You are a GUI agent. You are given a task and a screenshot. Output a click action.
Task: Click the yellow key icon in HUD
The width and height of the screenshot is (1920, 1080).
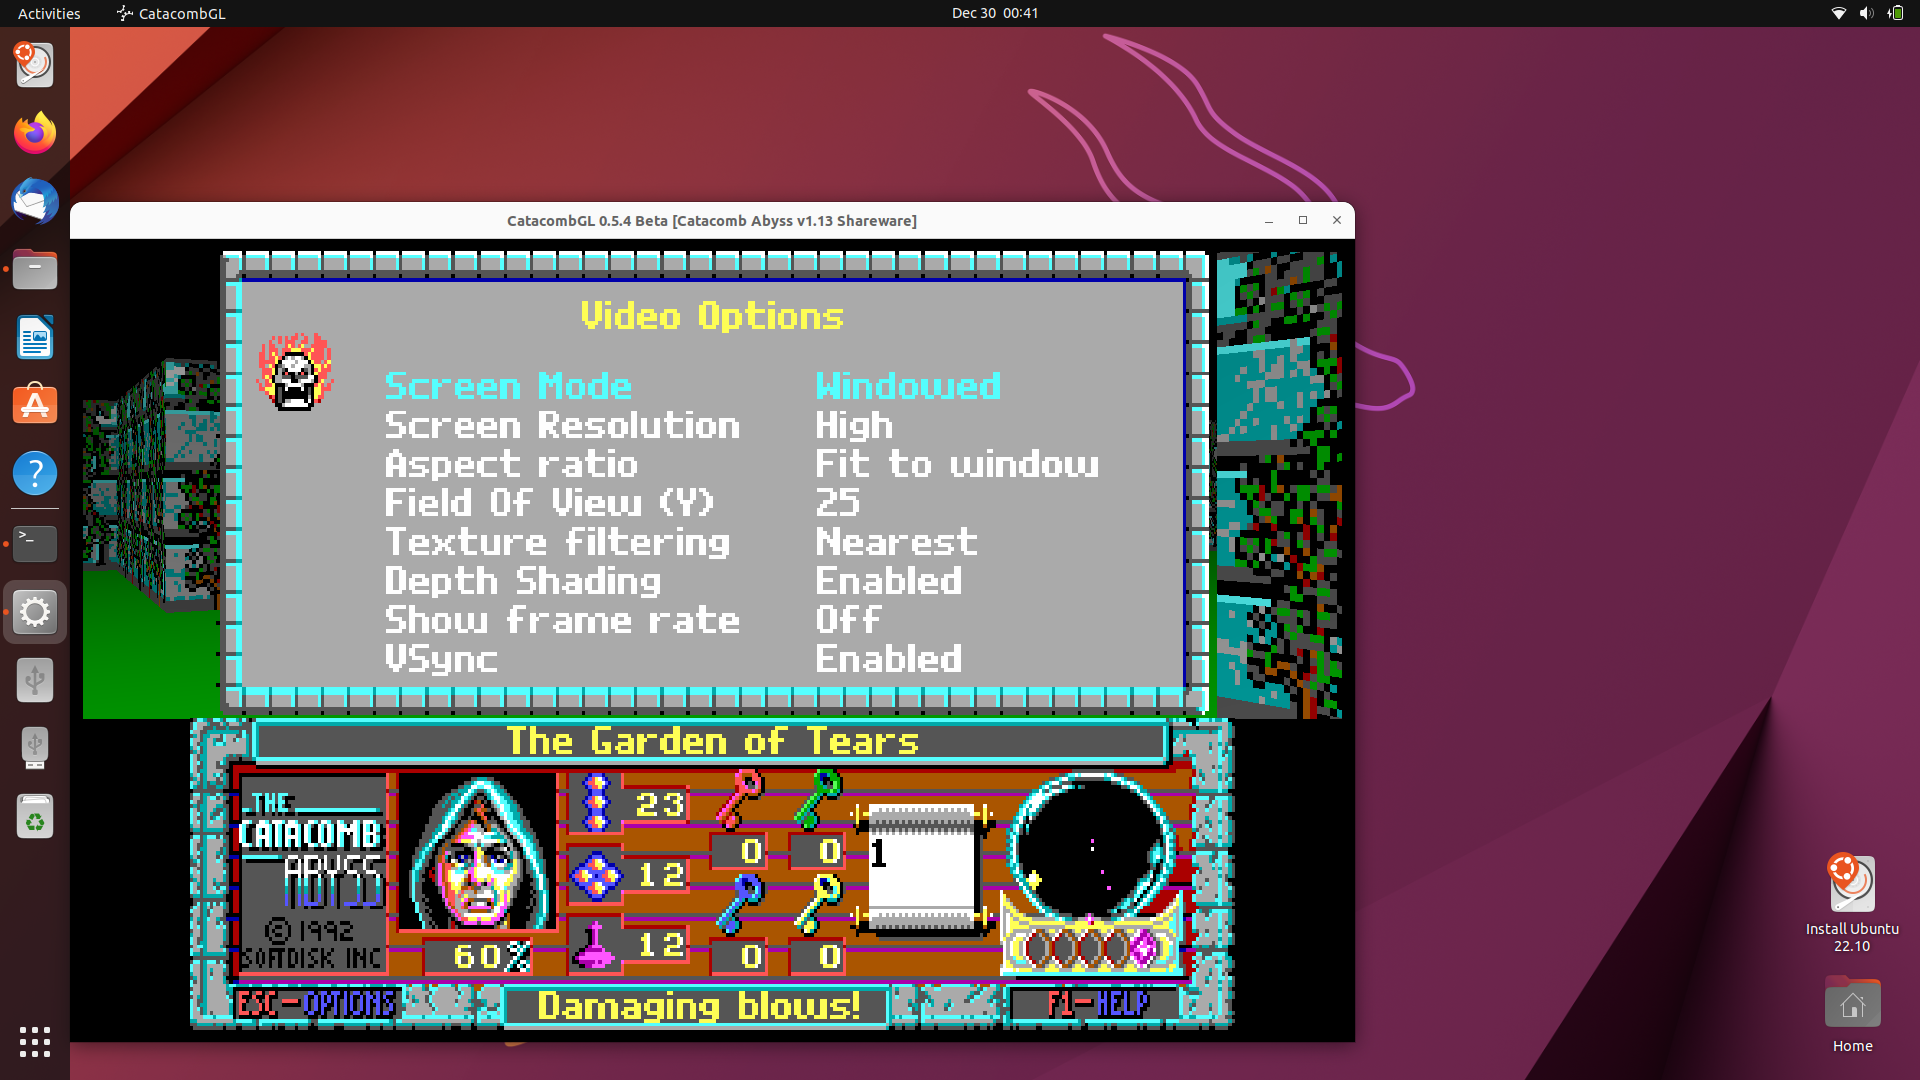[818, 903]
